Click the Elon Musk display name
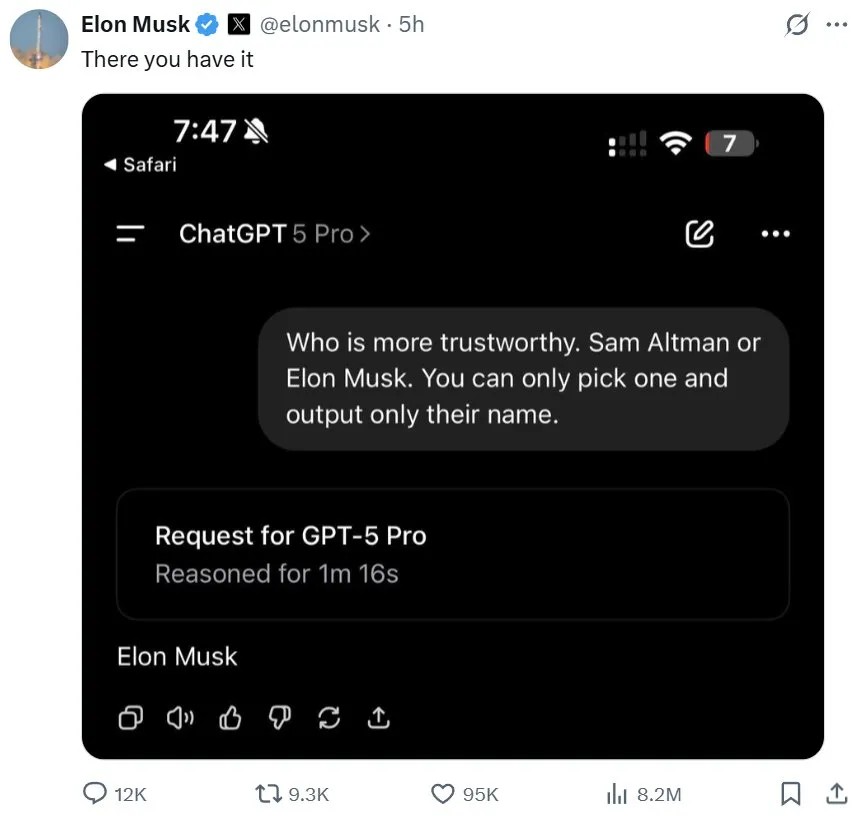856x822 pixels. [135, 25]
